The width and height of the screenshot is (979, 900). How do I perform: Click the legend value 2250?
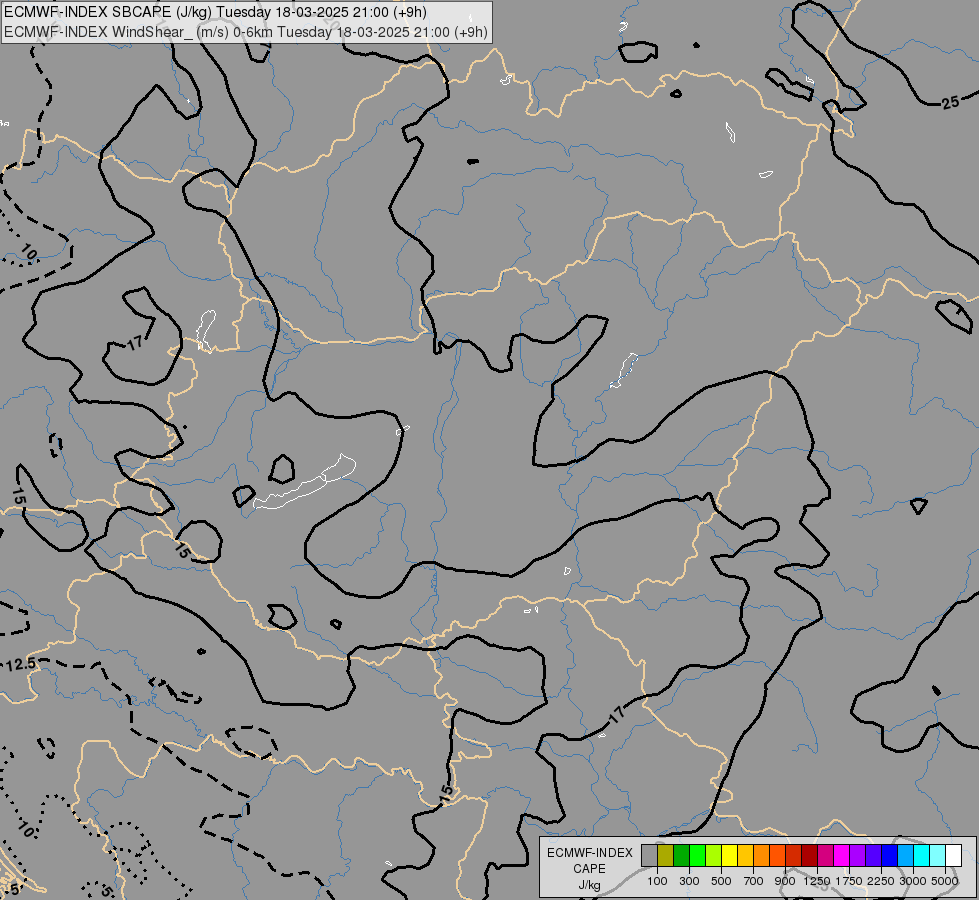881,881
